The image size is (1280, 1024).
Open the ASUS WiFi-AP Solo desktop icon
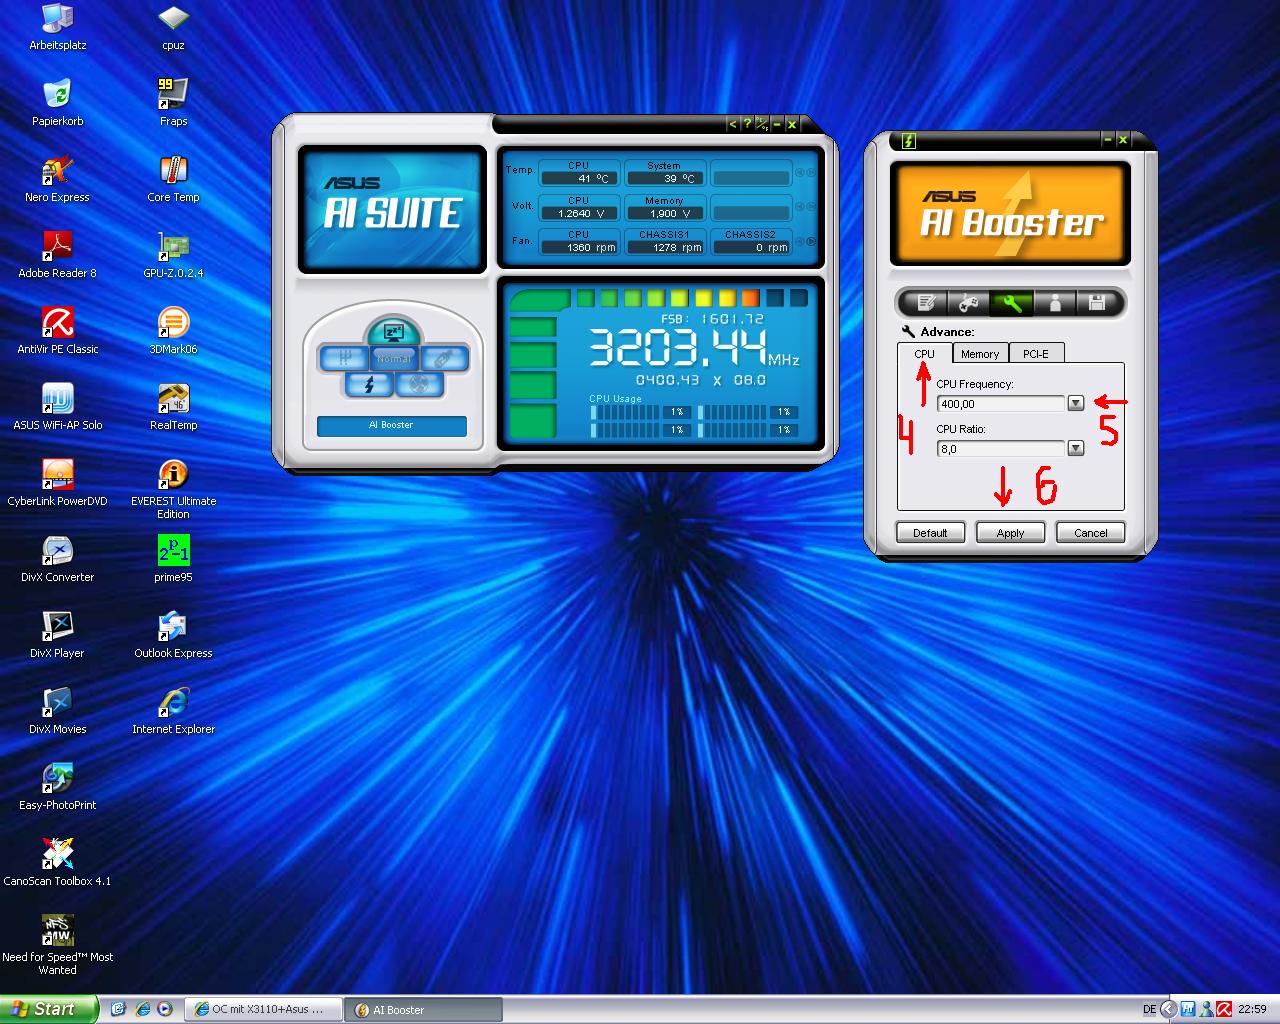click(58, 408)
